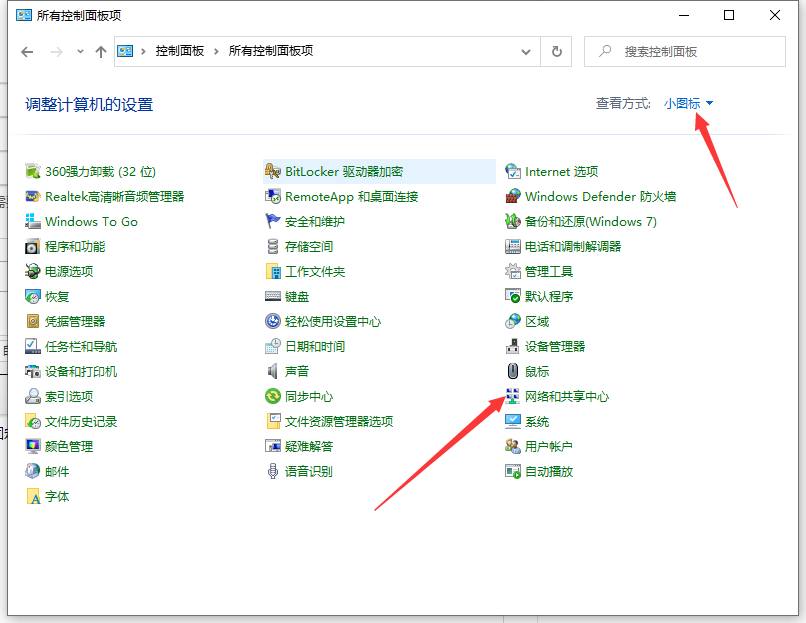Go up one level with up arrow
This screenshot has height=623, width=806.
[101, 52]
